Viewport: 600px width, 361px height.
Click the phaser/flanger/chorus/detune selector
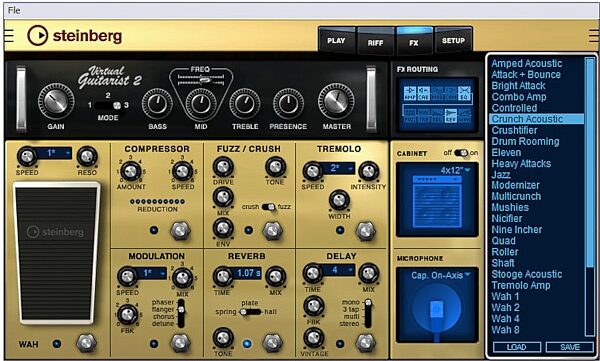(x=181, y=313)
